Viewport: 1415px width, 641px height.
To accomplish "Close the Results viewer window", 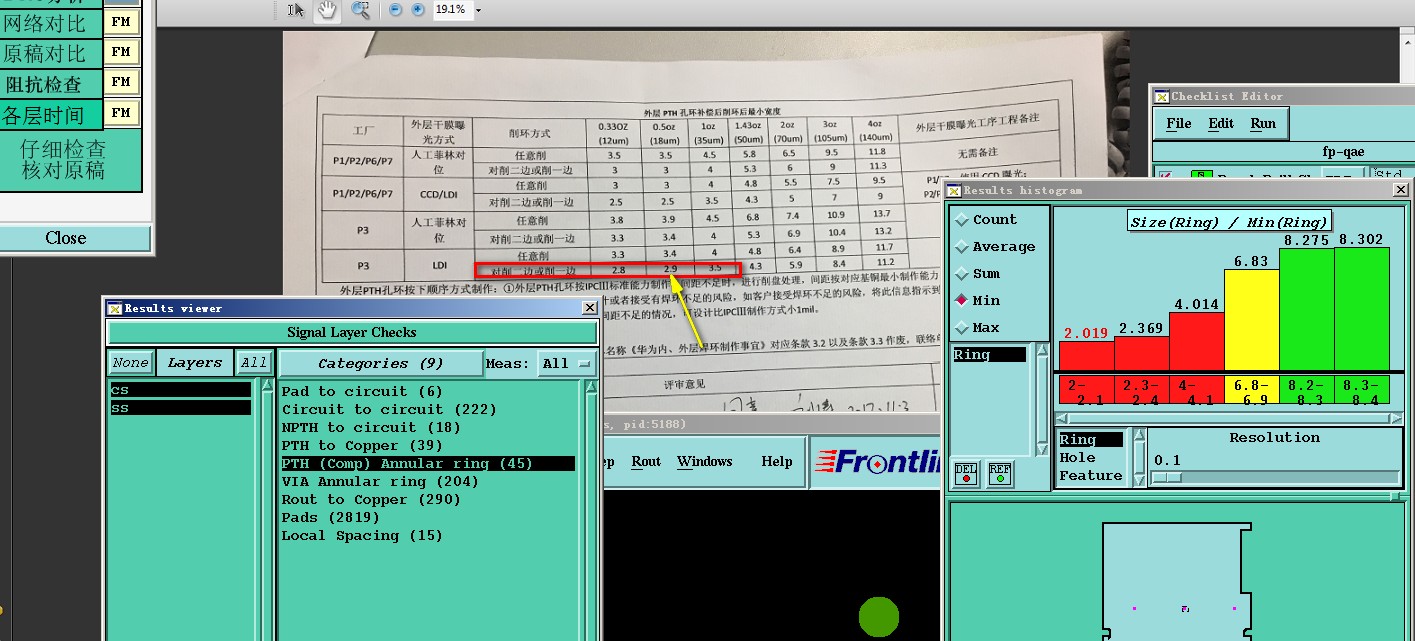I will pyautogui.click(x=590, y=309).
